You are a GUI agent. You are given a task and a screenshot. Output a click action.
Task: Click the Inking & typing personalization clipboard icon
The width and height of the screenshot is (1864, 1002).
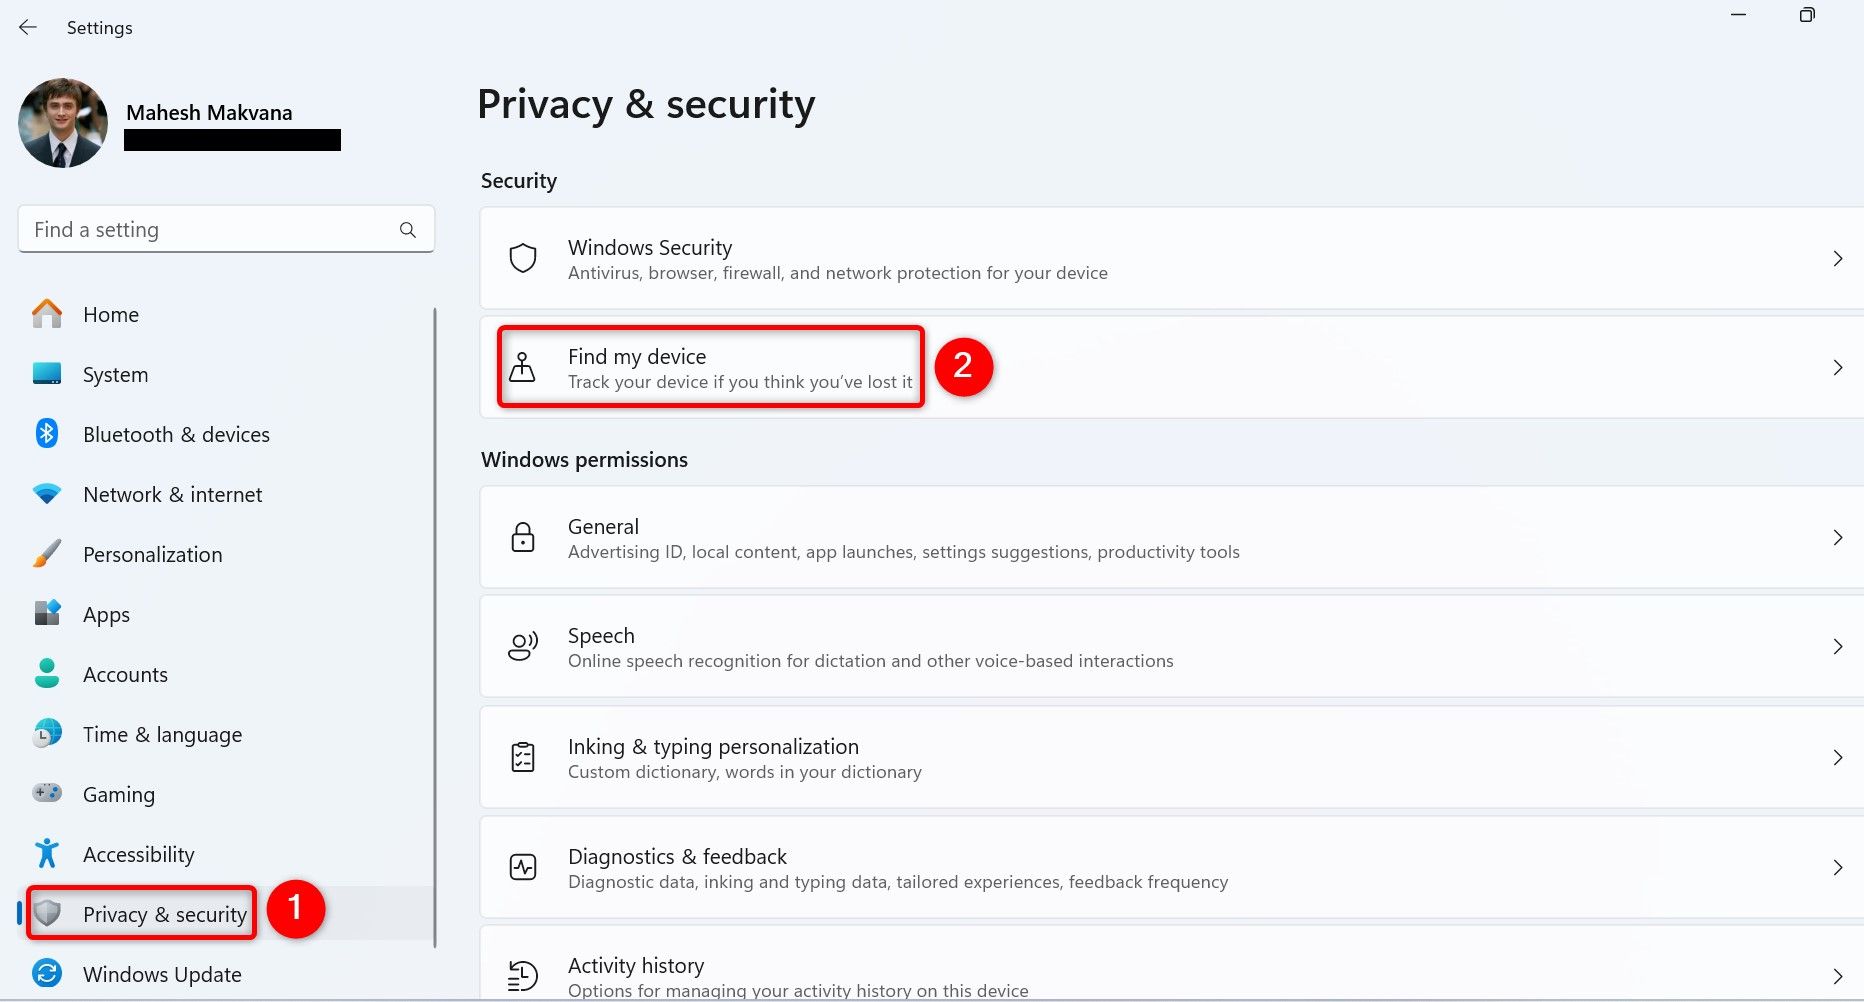(x=523, y=757)
